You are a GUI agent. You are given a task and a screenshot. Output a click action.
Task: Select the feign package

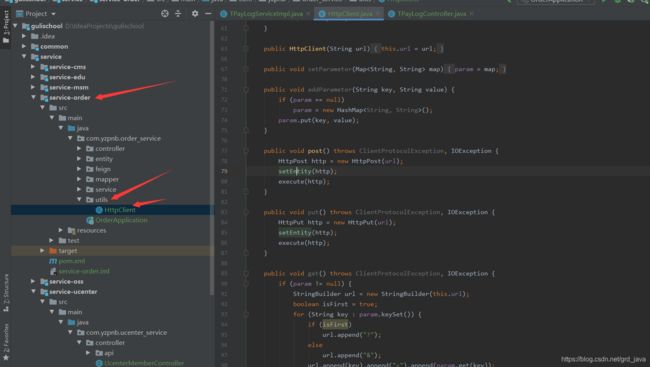point(103,169)
